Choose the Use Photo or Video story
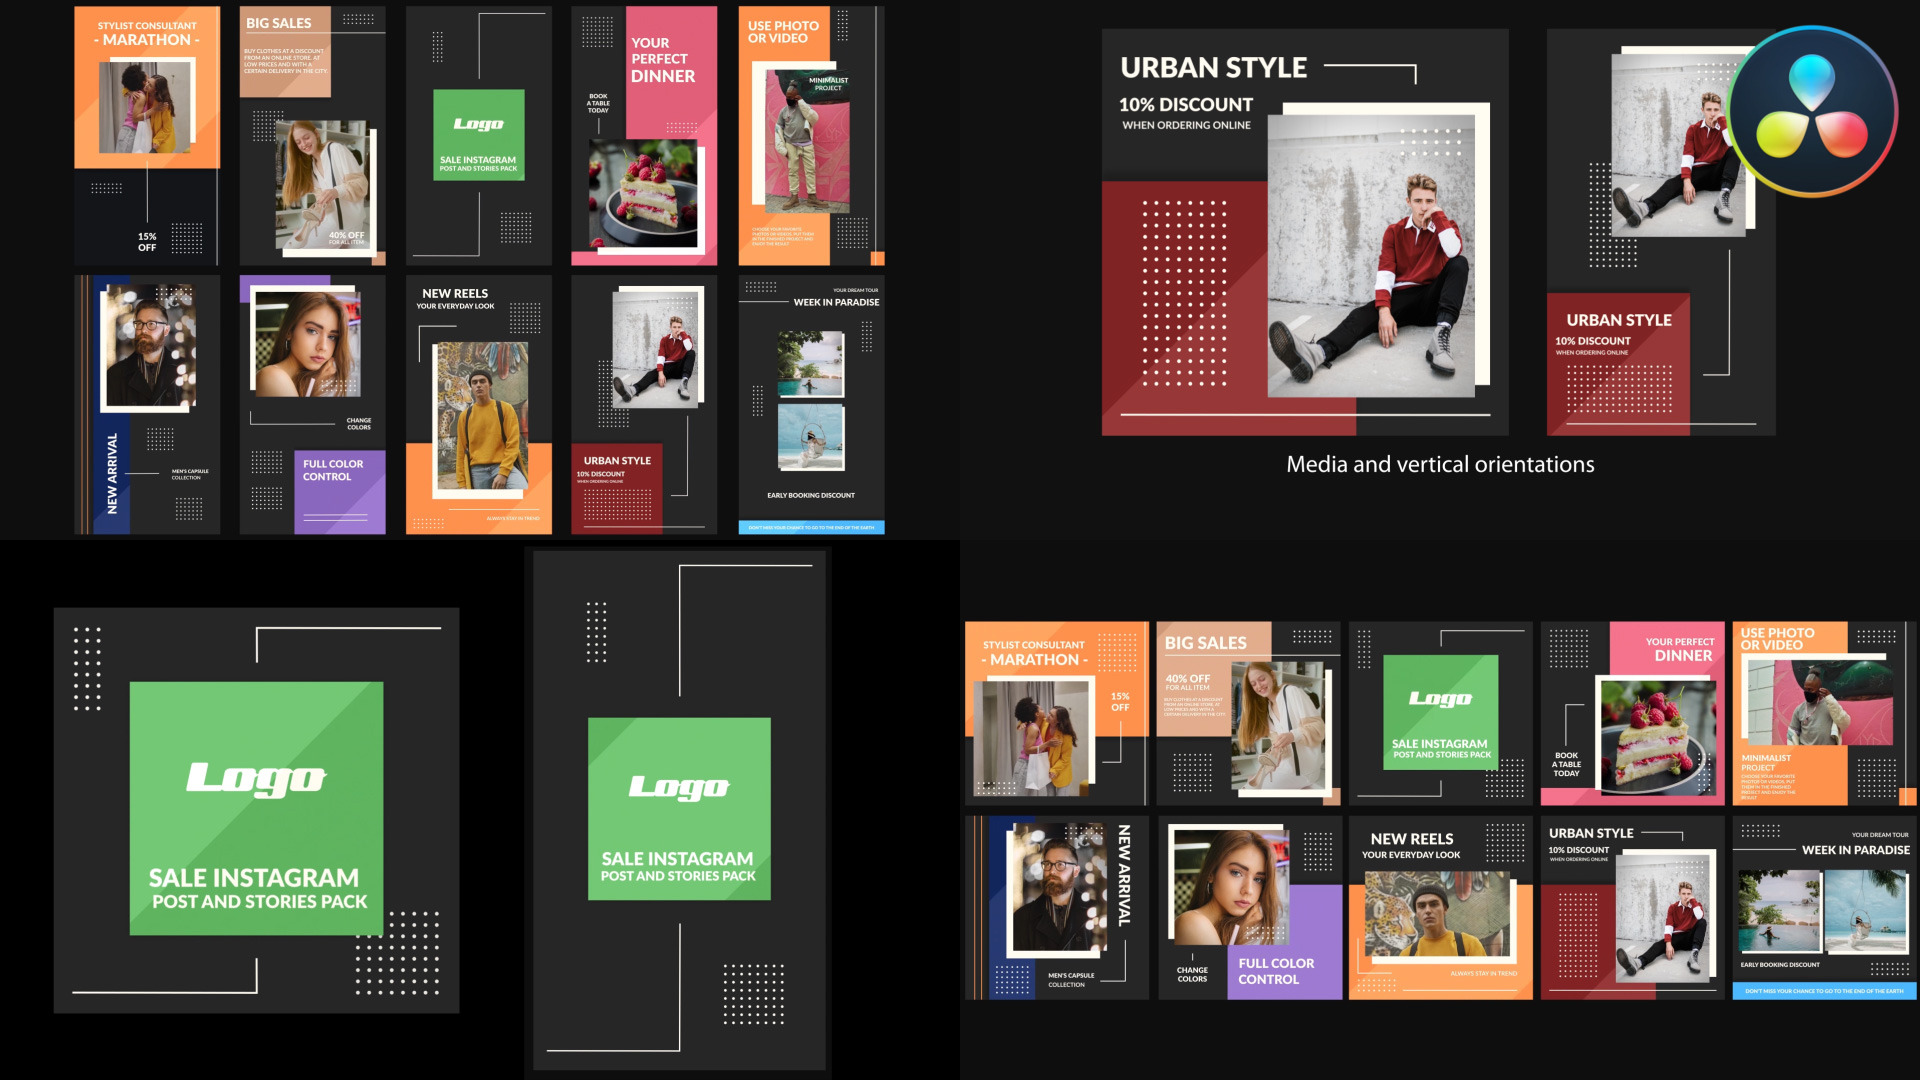Viewport: 1920px width, 1080px height. pos(811,135)
